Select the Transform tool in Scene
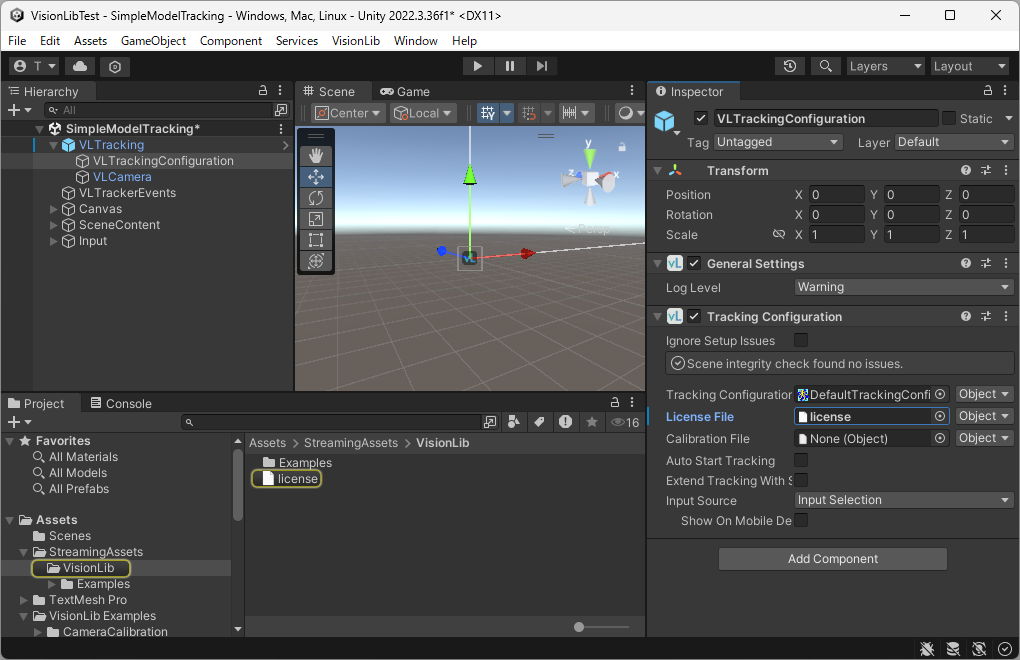 (316, 261)
